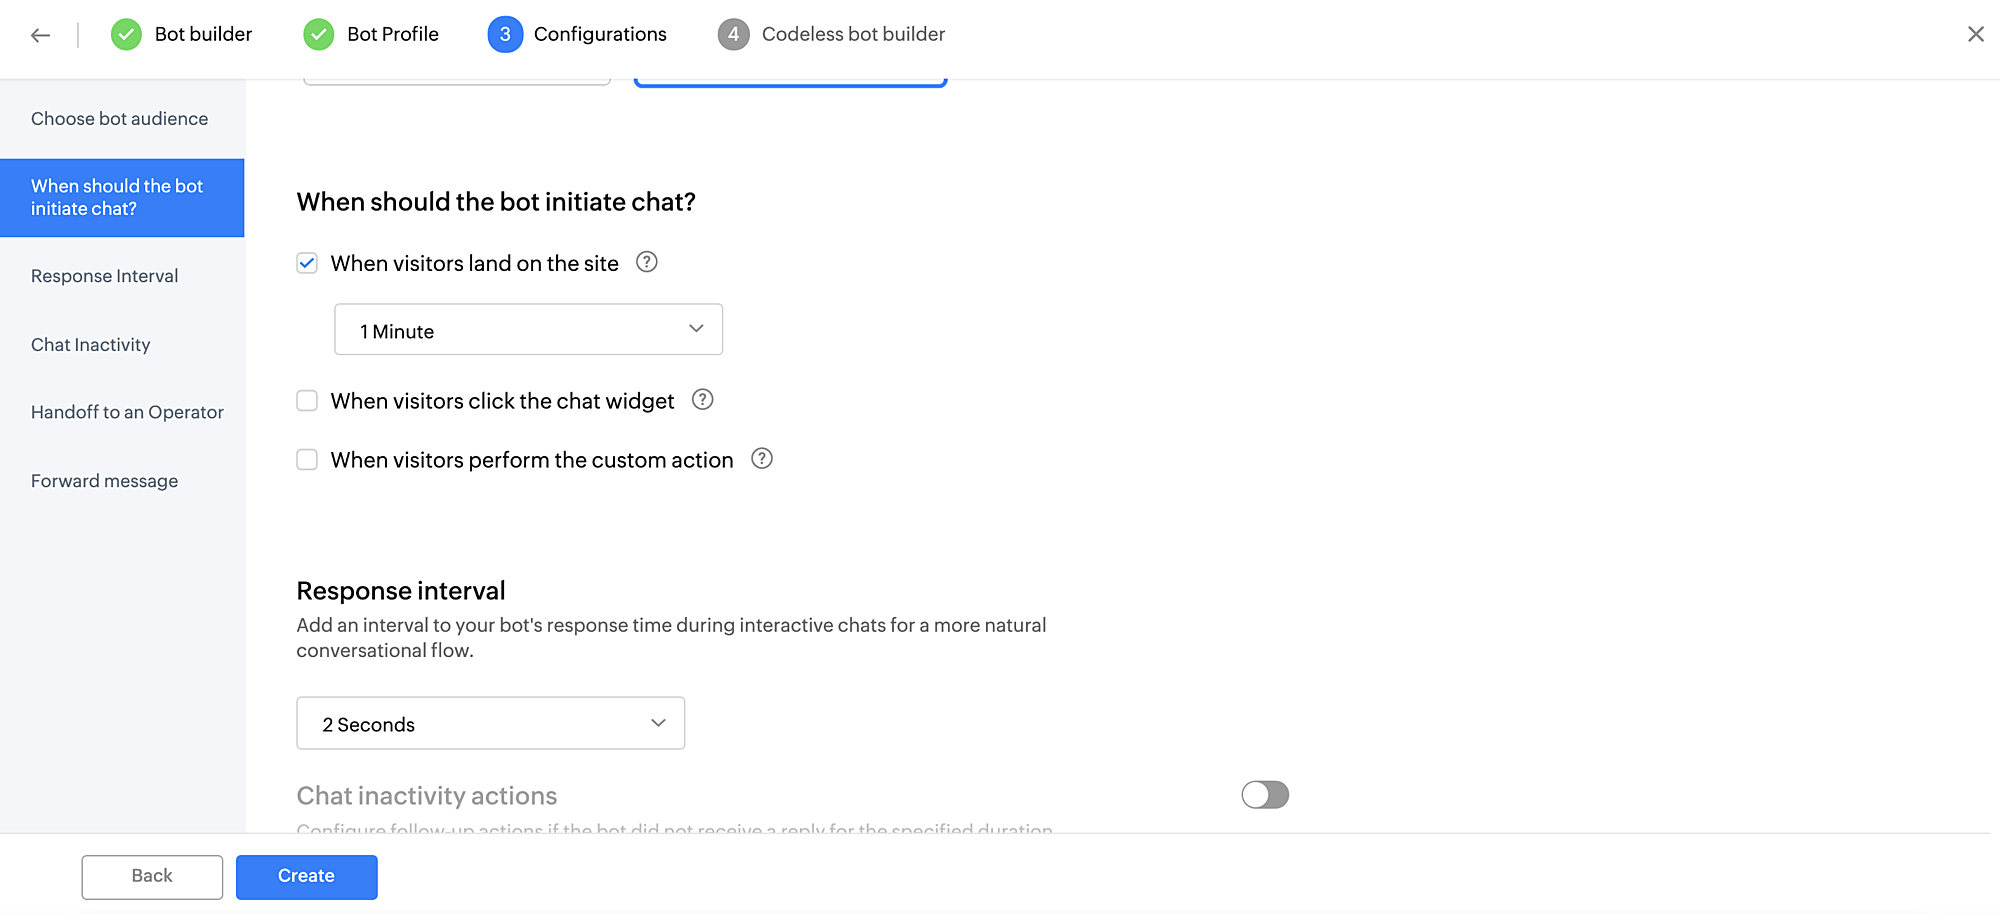Viewport: 2000px width, 914px height.
Task: Click the step 4 Codeless bot builder badge
Action: tap(733, 34)
